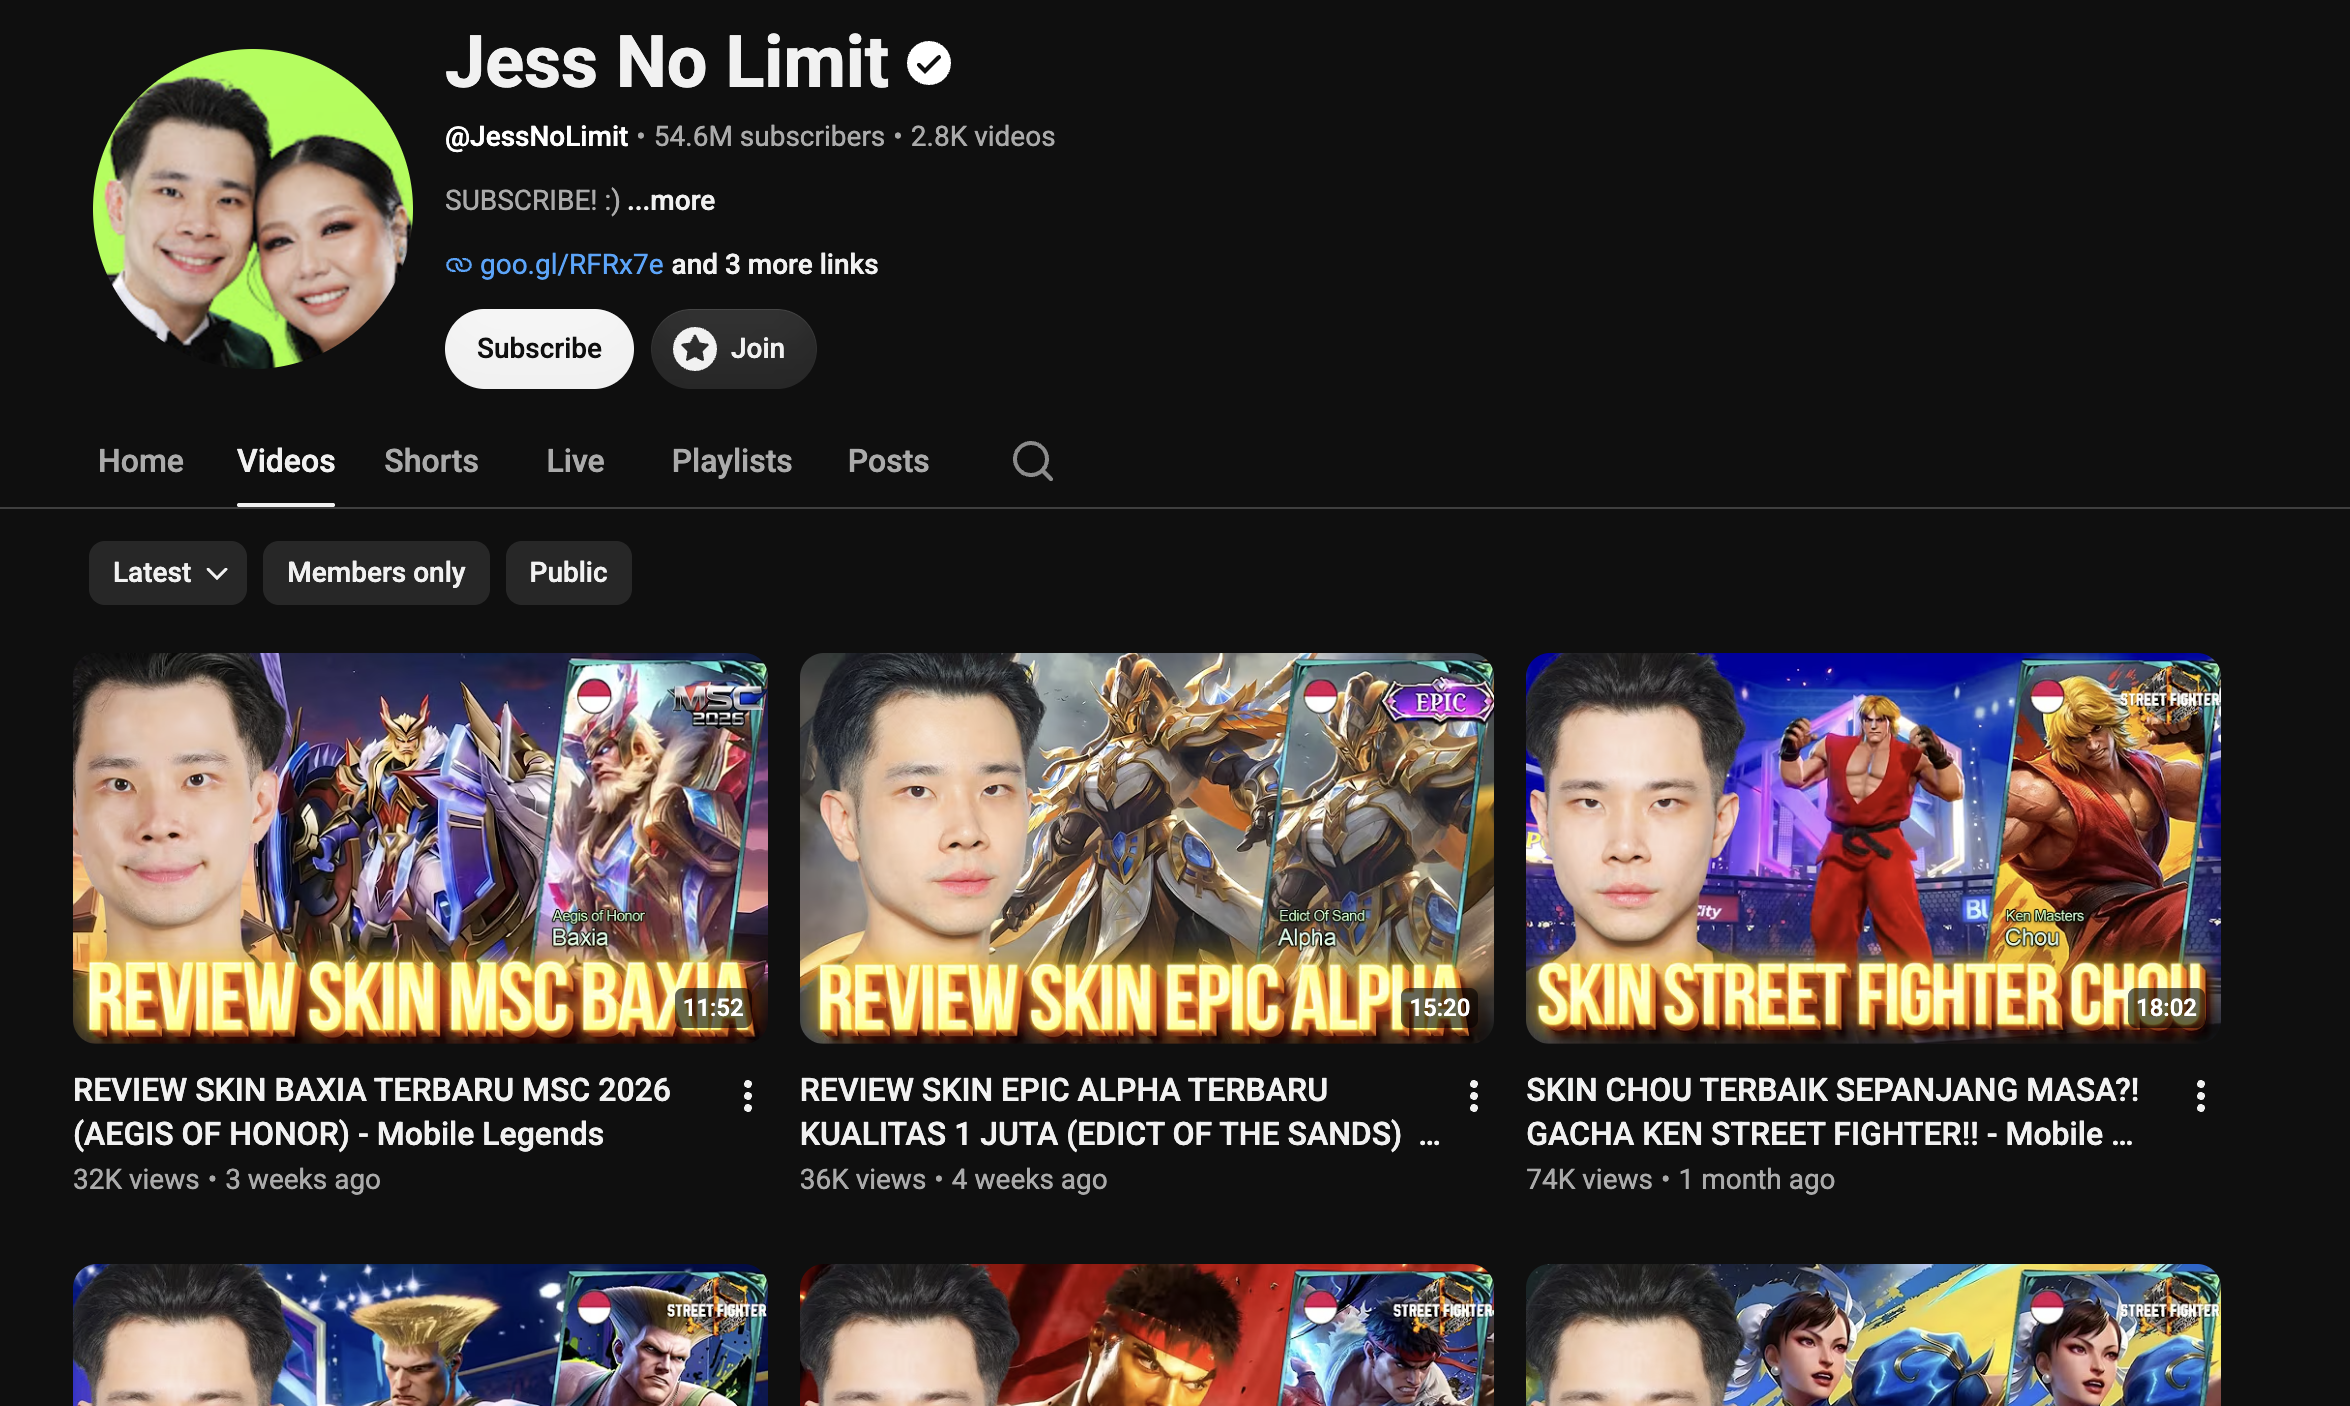The image size is (2350, 1406).
Task: Open the video titled REVIEW SKIN EPIC ALPHA TERBARU
Action: [1120, 1112]
